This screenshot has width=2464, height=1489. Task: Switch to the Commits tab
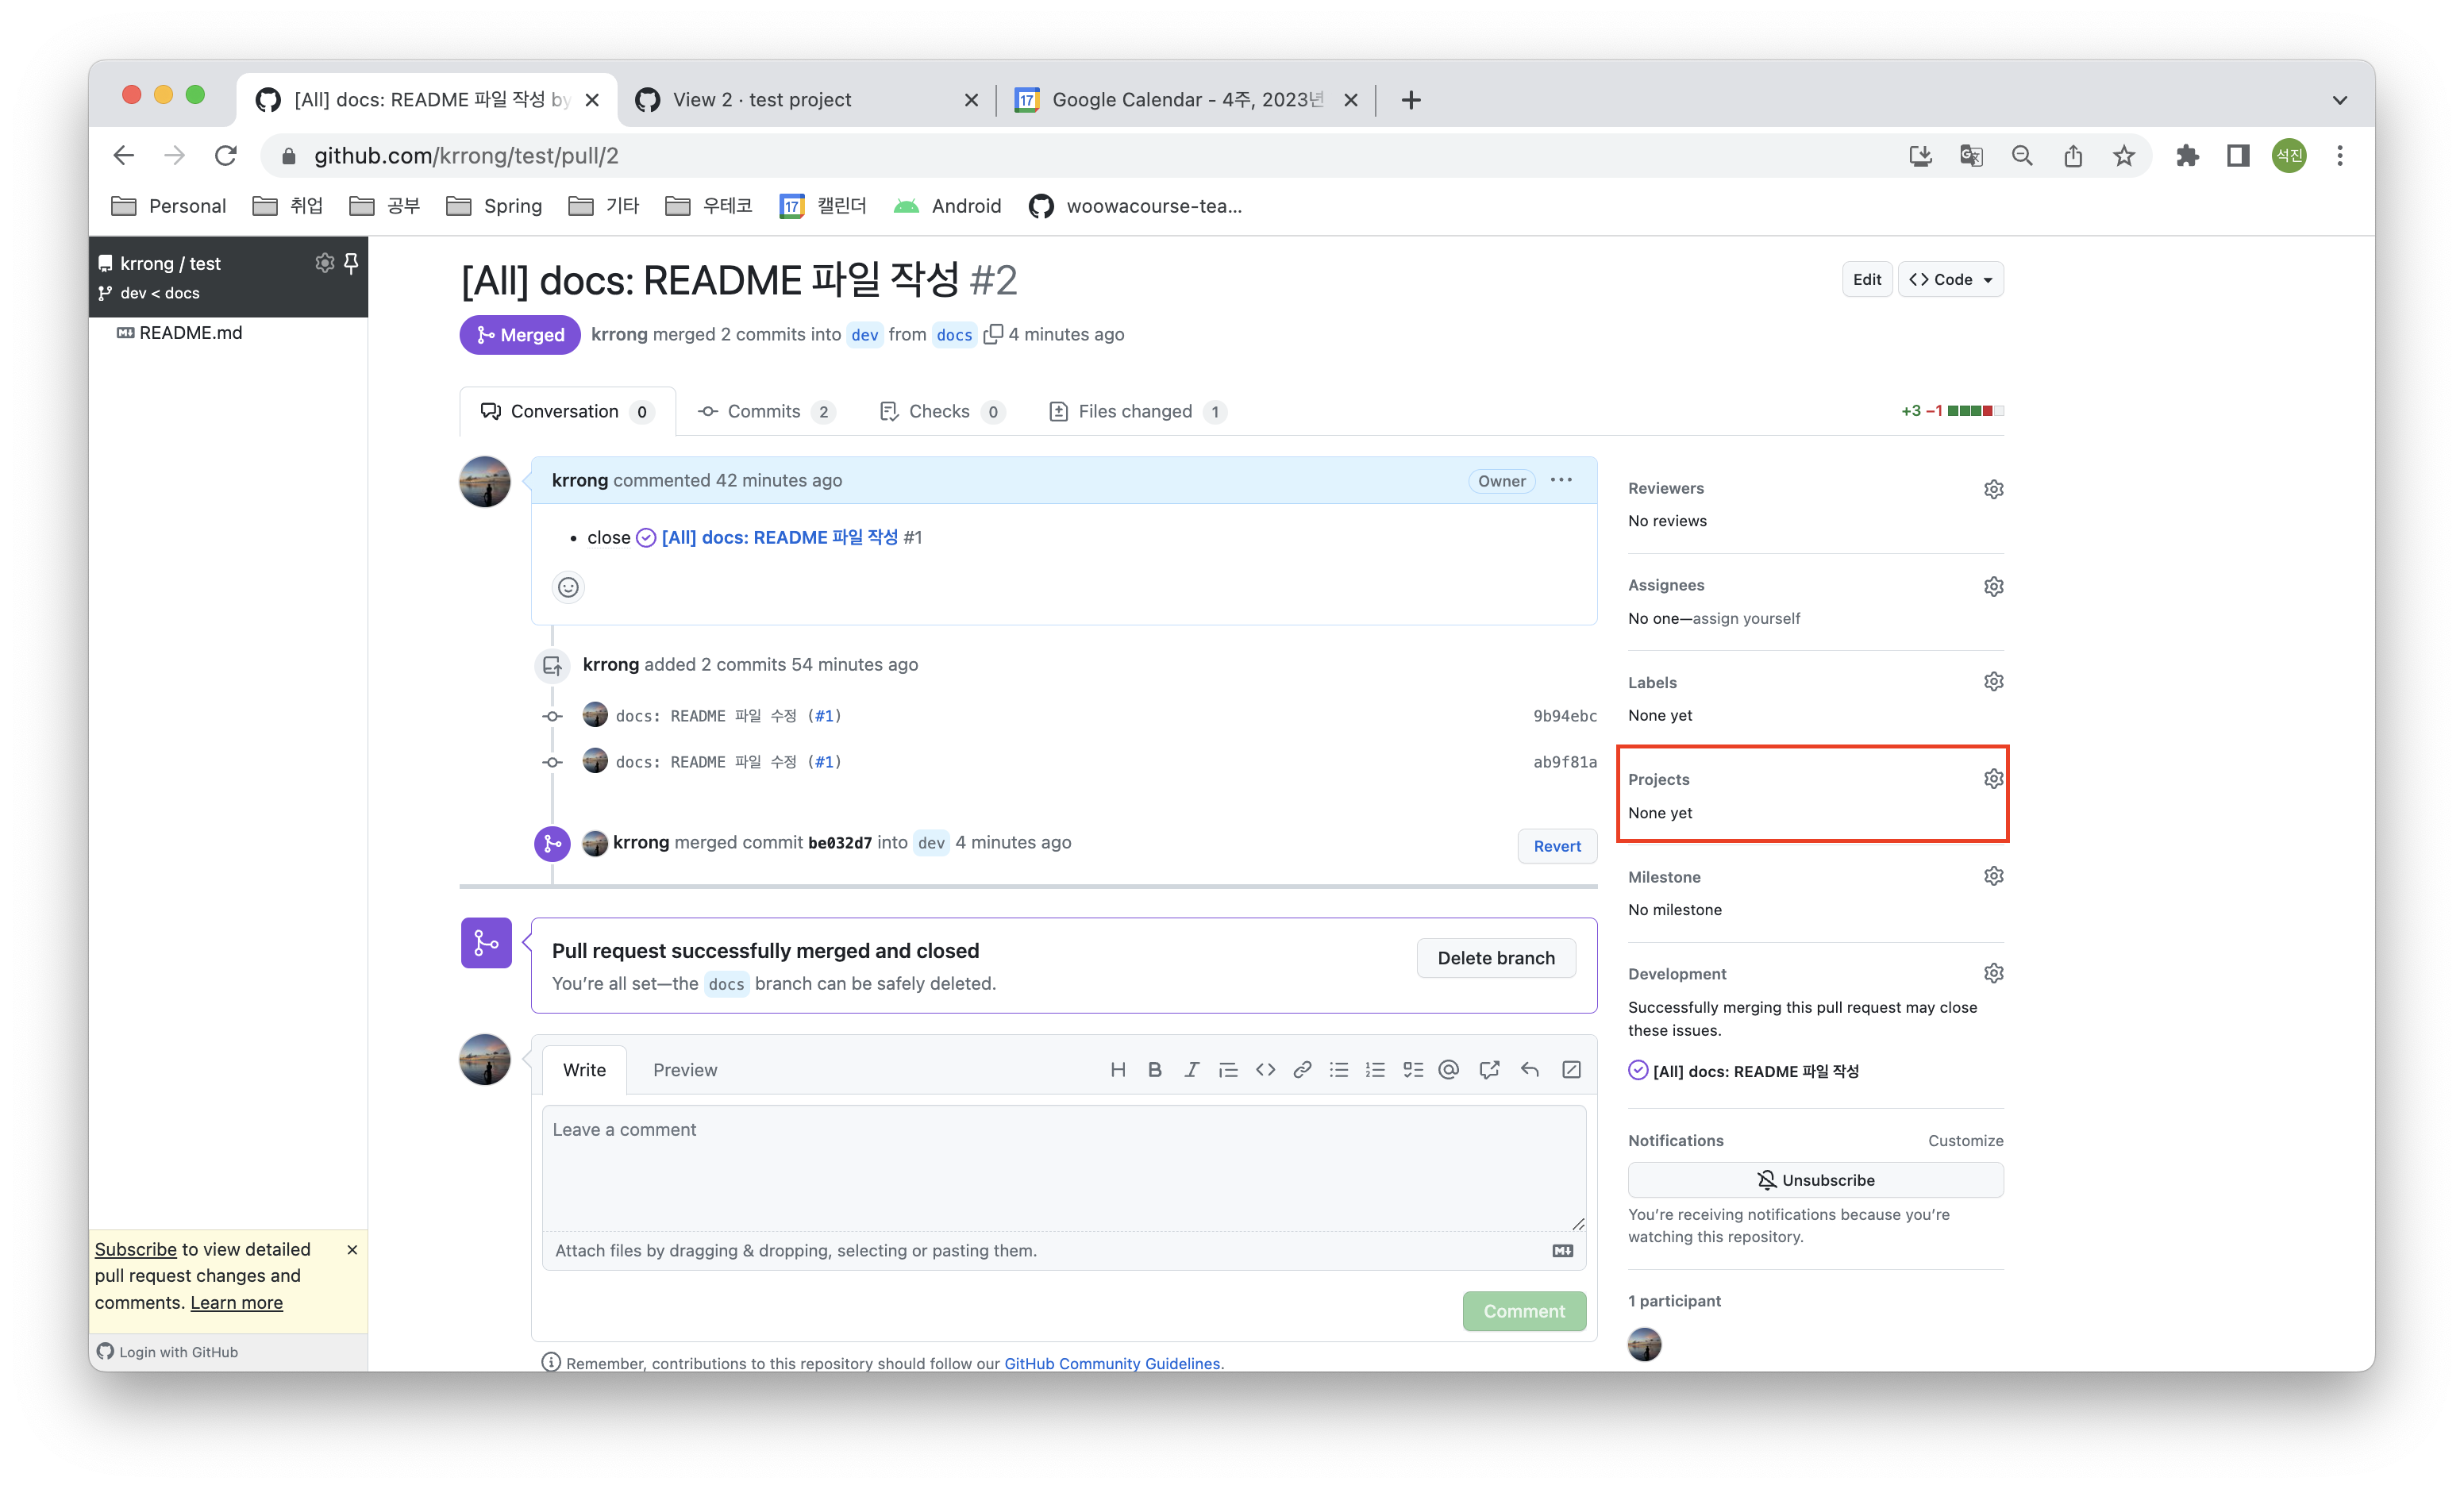766,411
